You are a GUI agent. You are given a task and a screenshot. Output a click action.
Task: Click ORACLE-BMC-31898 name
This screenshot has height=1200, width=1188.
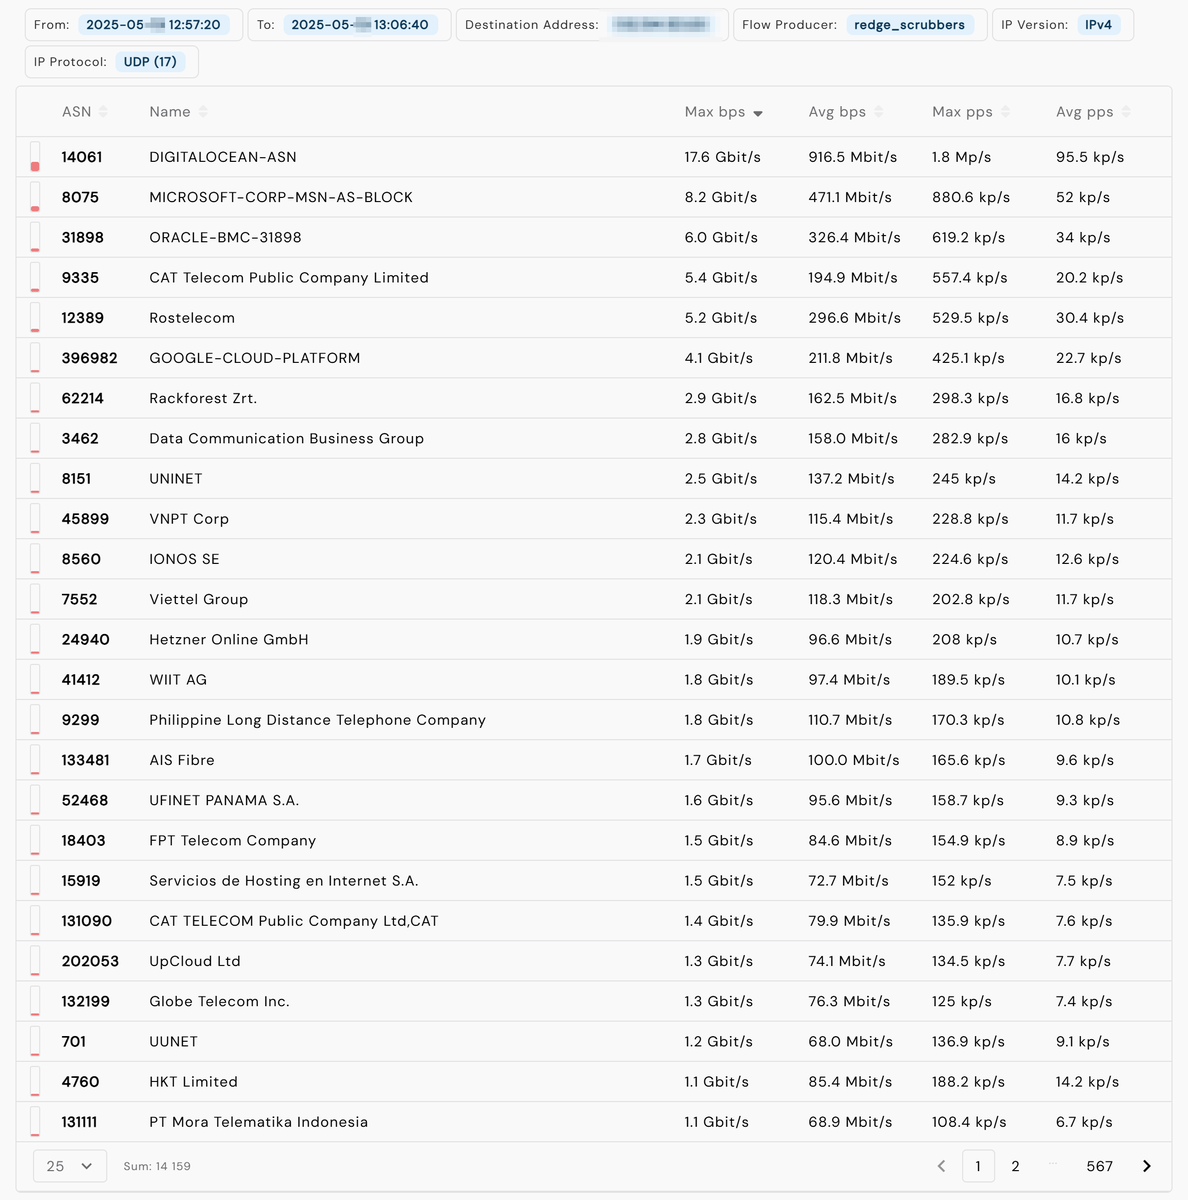225,237
